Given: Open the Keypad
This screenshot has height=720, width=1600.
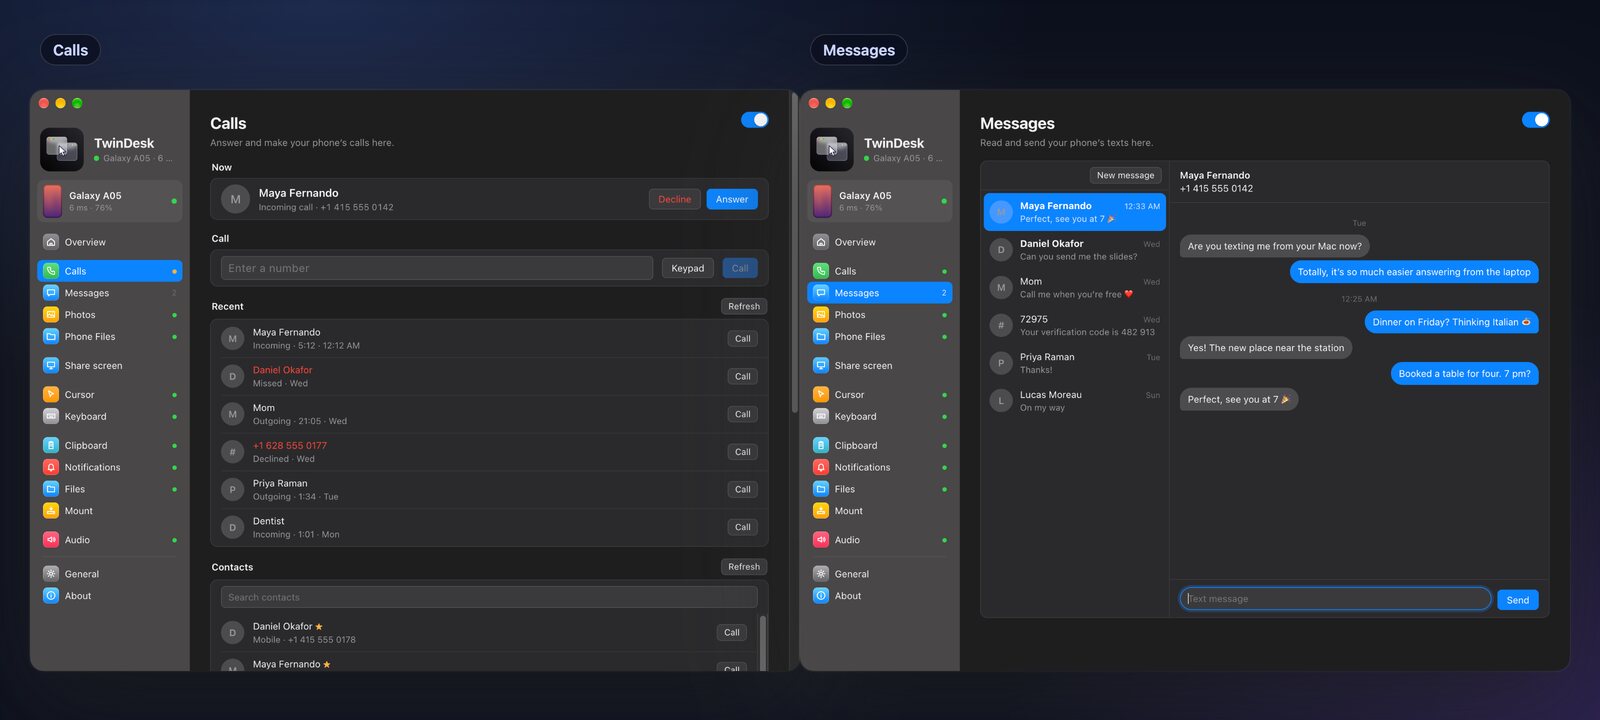Looking at the screenshot, I should click(x=688, y=268).
